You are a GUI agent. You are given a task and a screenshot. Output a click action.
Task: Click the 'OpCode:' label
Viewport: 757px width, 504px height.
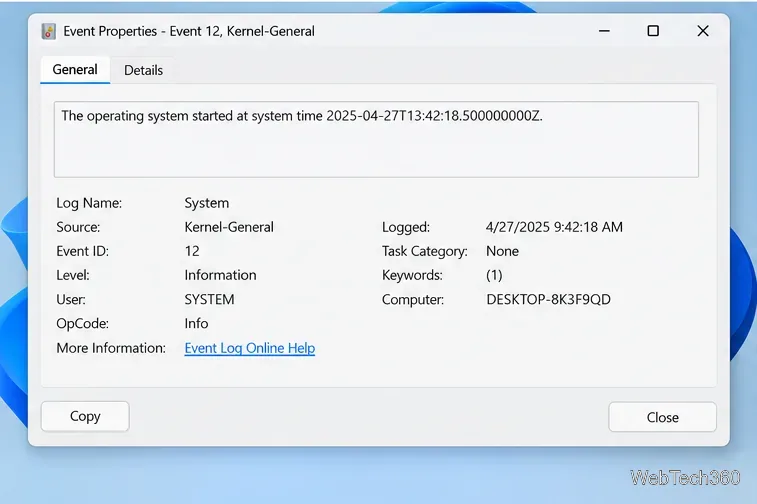pyautogui.click(x=82, y=323)
